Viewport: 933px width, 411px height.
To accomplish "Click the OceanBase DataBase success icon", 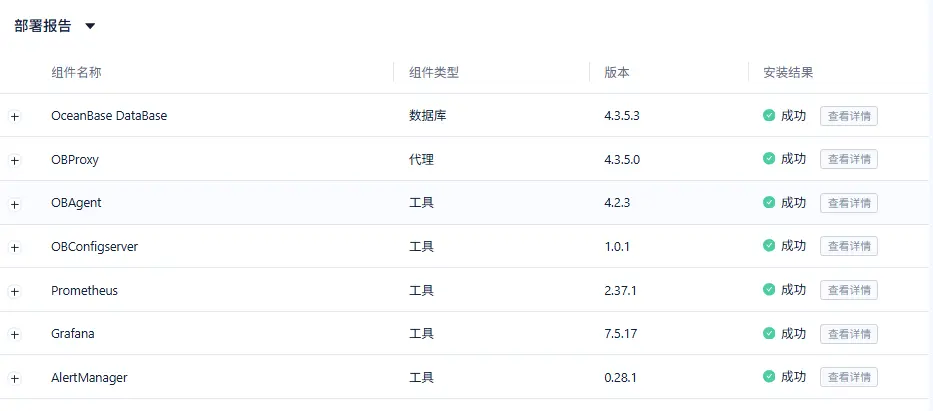I will (769, 115).
